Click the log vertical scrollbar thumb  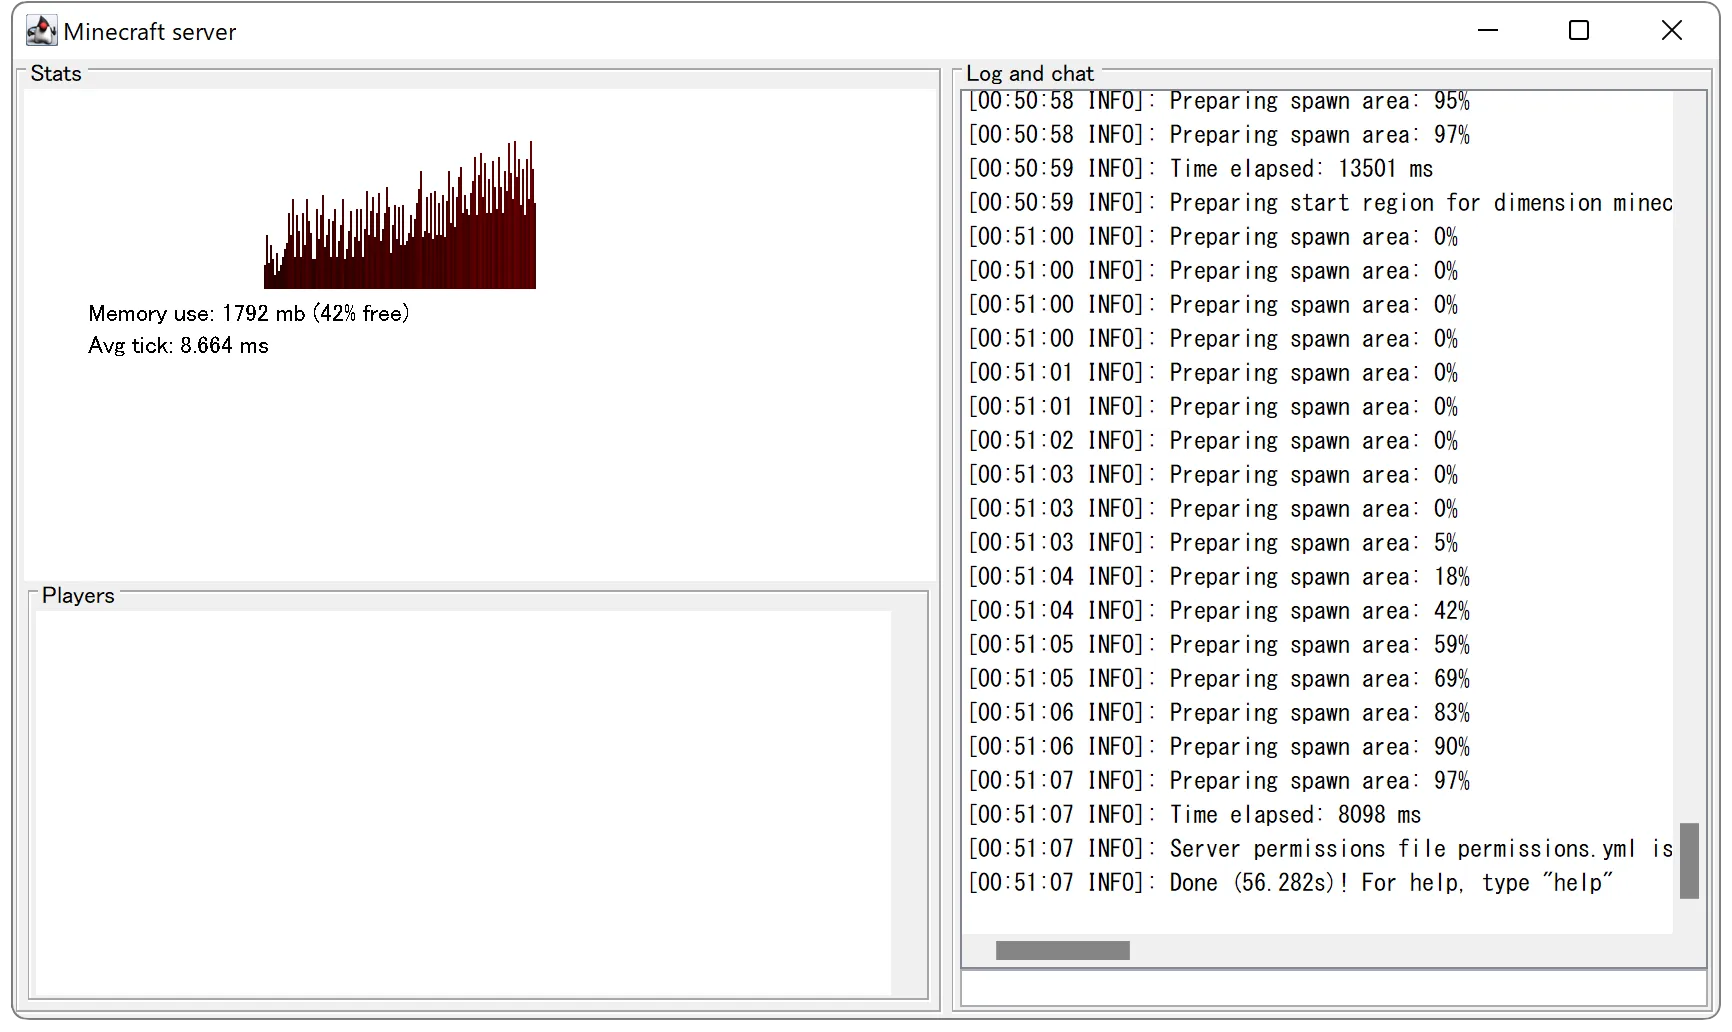coord(1689,861)
